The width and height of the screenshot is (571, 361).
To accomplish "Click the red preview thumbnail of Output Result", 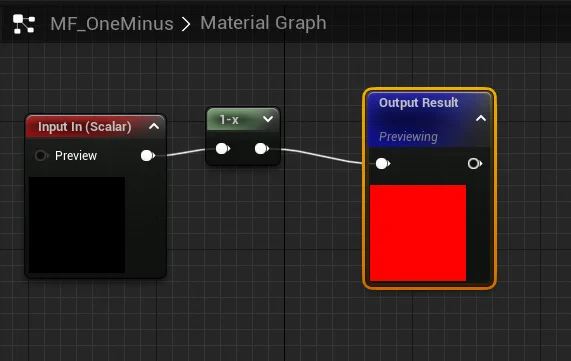I will pyautogui.click(x=418, y=233).
